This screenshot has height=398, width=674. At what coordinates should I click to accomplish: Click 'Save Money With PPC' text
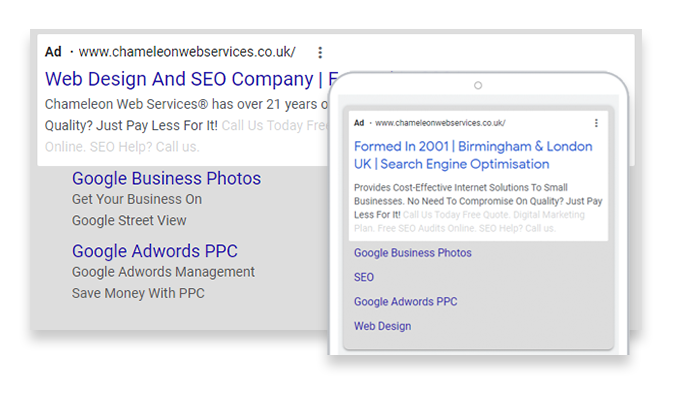[x=138, y=293]
